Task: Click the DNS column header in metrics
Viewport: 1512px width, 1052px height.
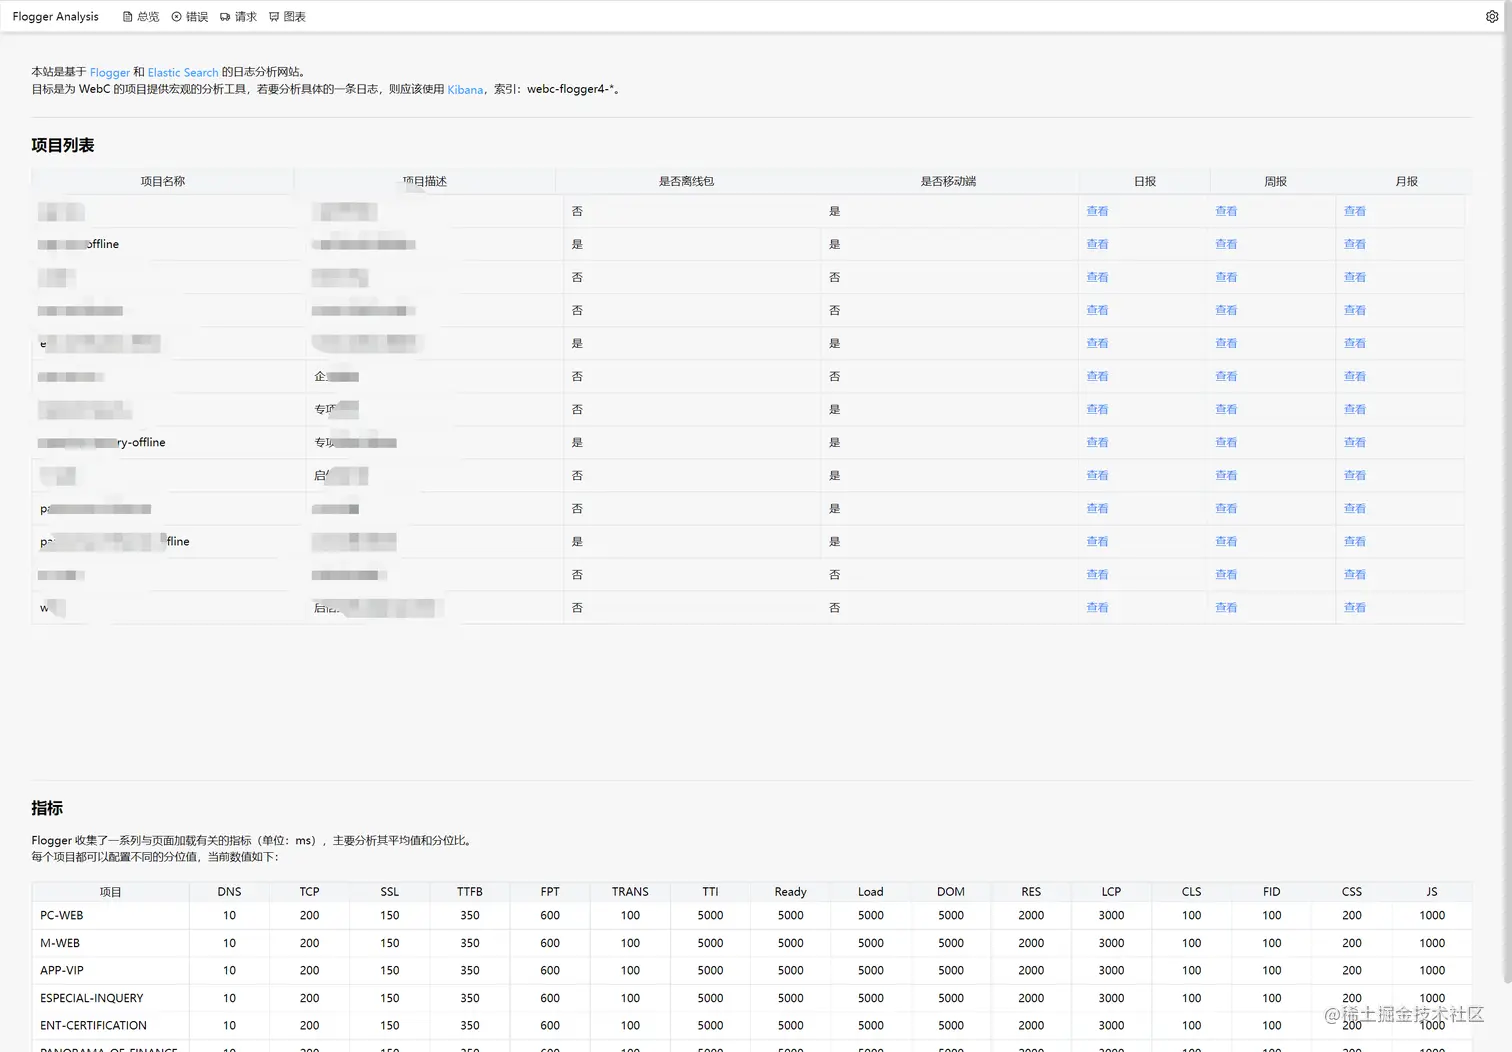Action: pyautogui.click(x=229, y=892)
